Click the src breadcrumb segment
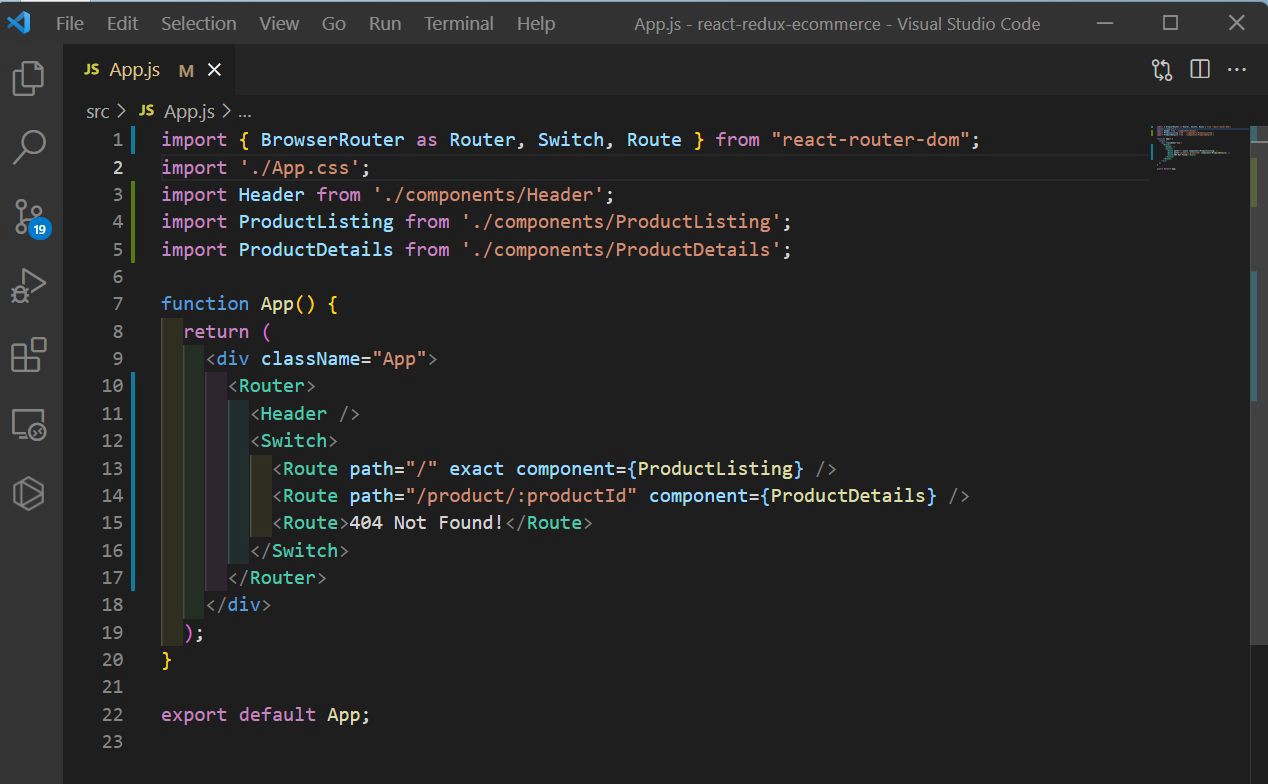The width and height of the screenshot is (1268, 784). coord(98,111)
